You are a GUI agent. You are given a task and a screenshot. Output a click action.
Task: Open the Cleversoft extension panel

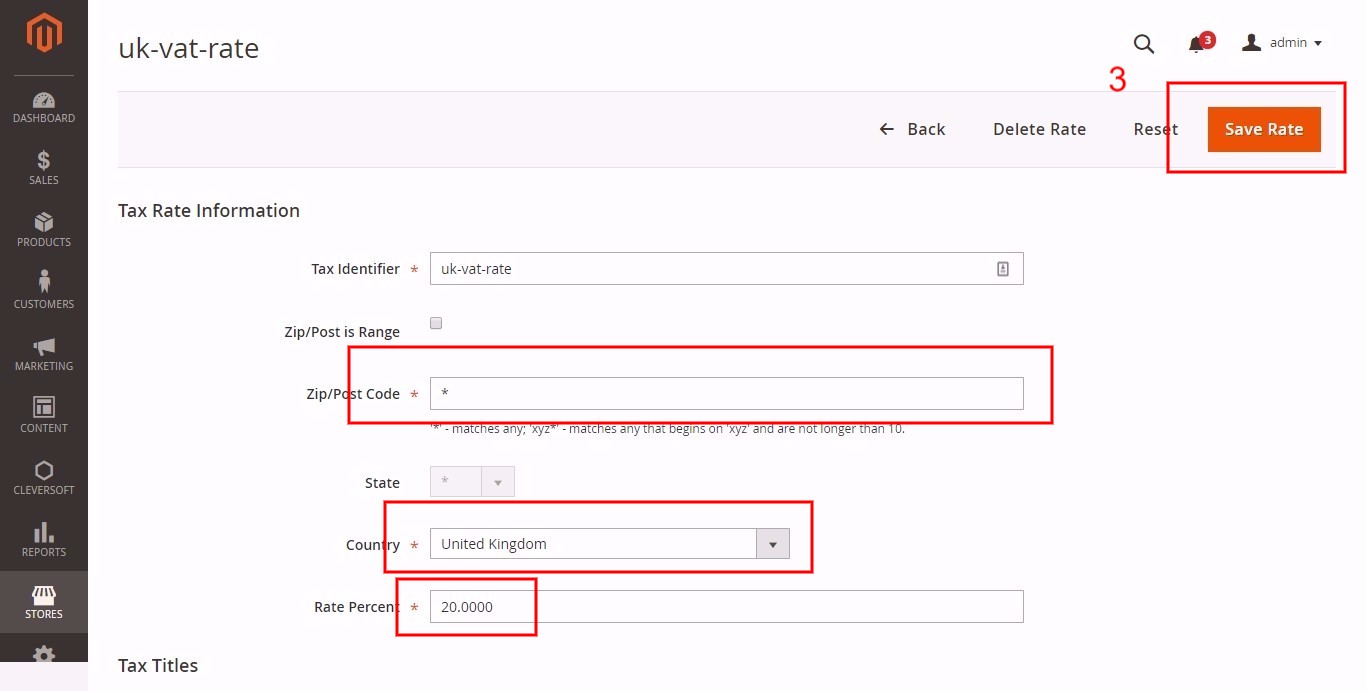coord(44,477)
